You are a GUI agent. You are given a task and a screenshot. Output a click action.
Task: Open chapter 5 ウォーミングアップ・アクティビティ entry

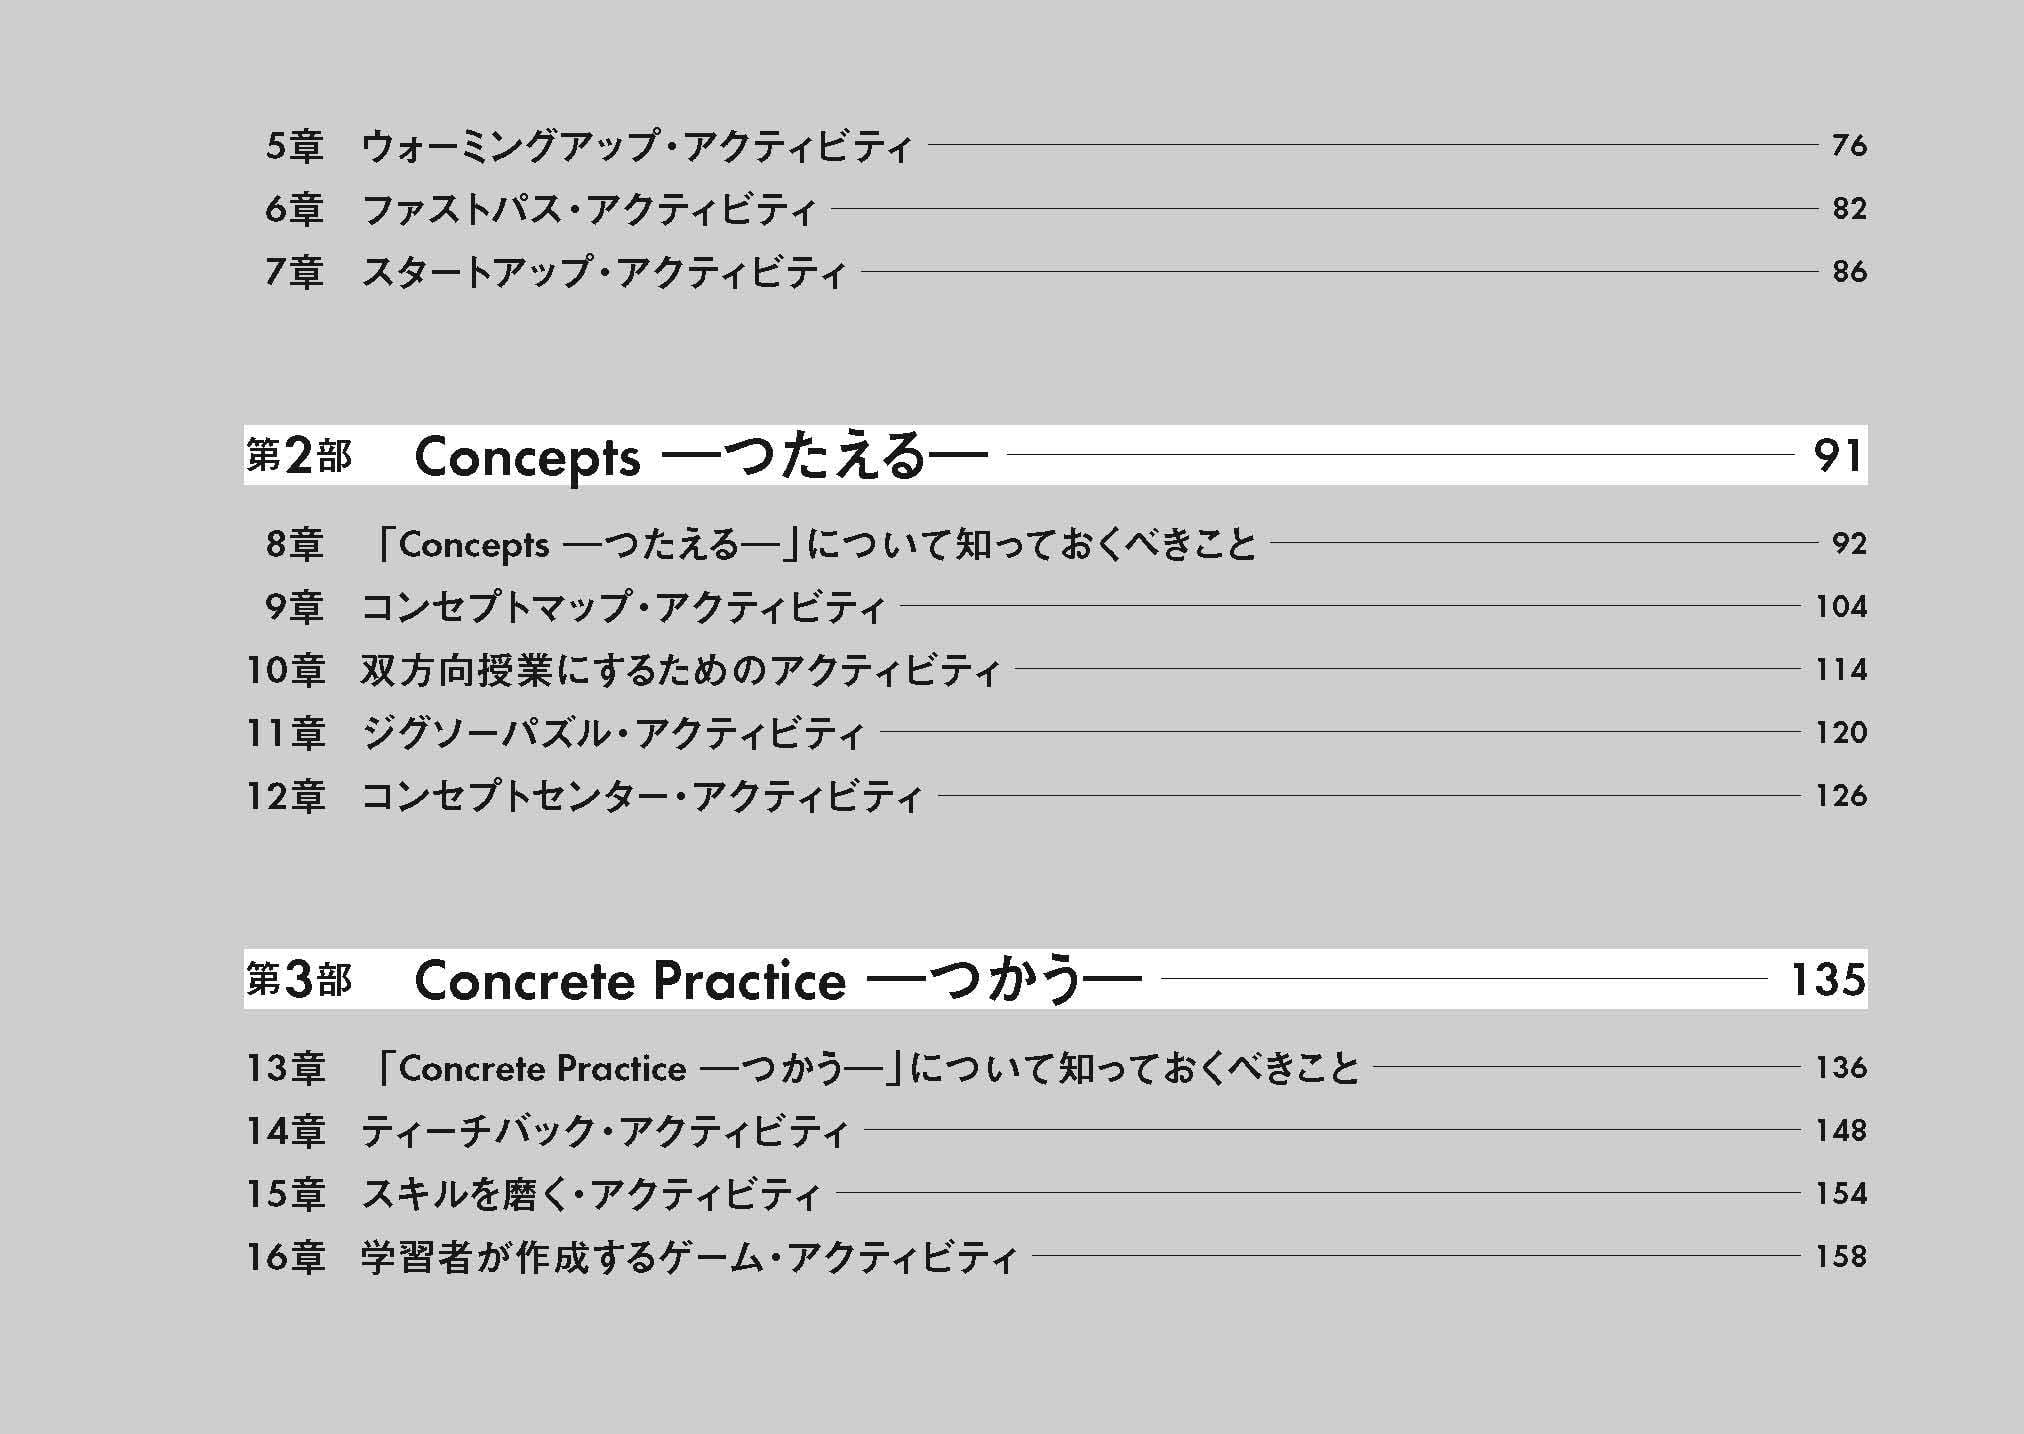click(636, 147)
